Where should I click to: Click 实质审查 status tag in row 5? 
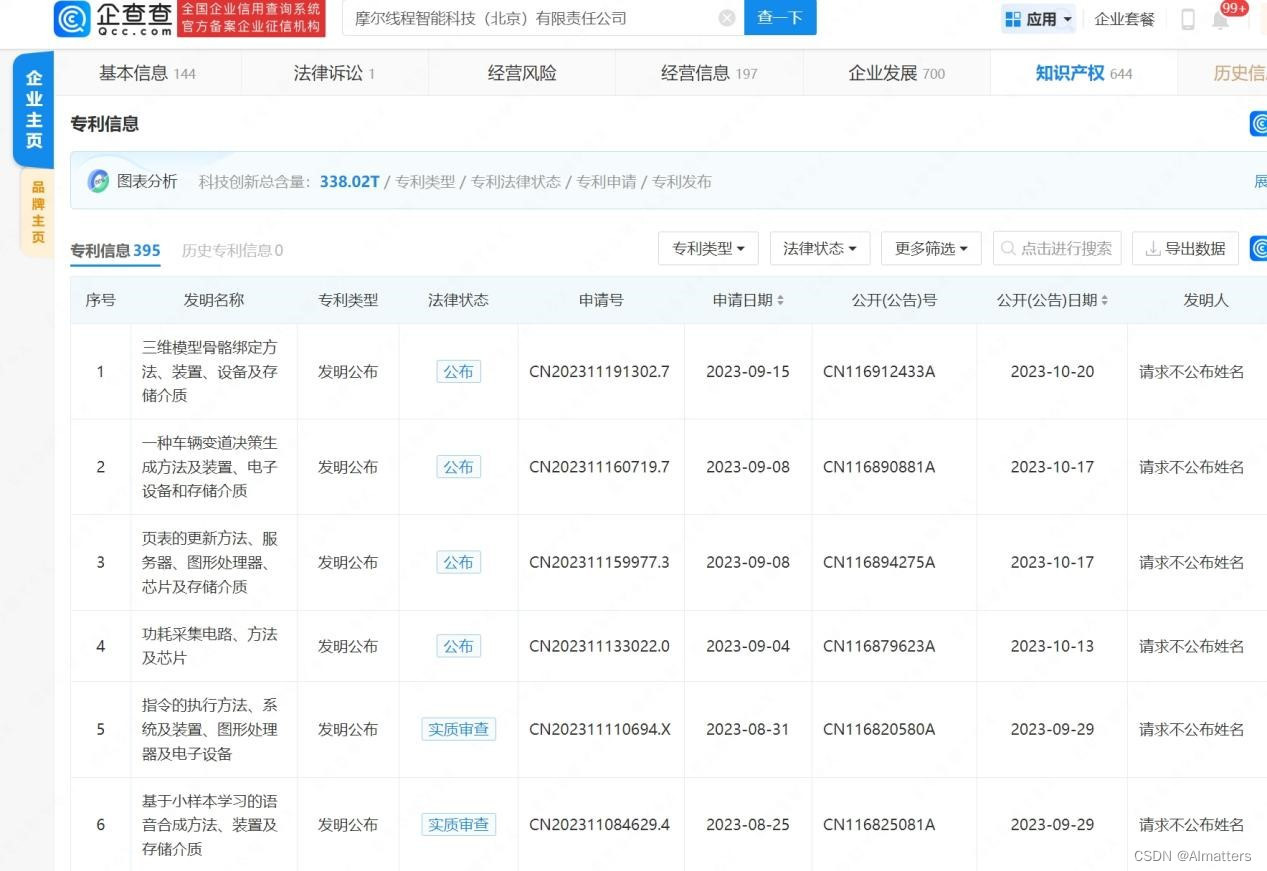458,729
